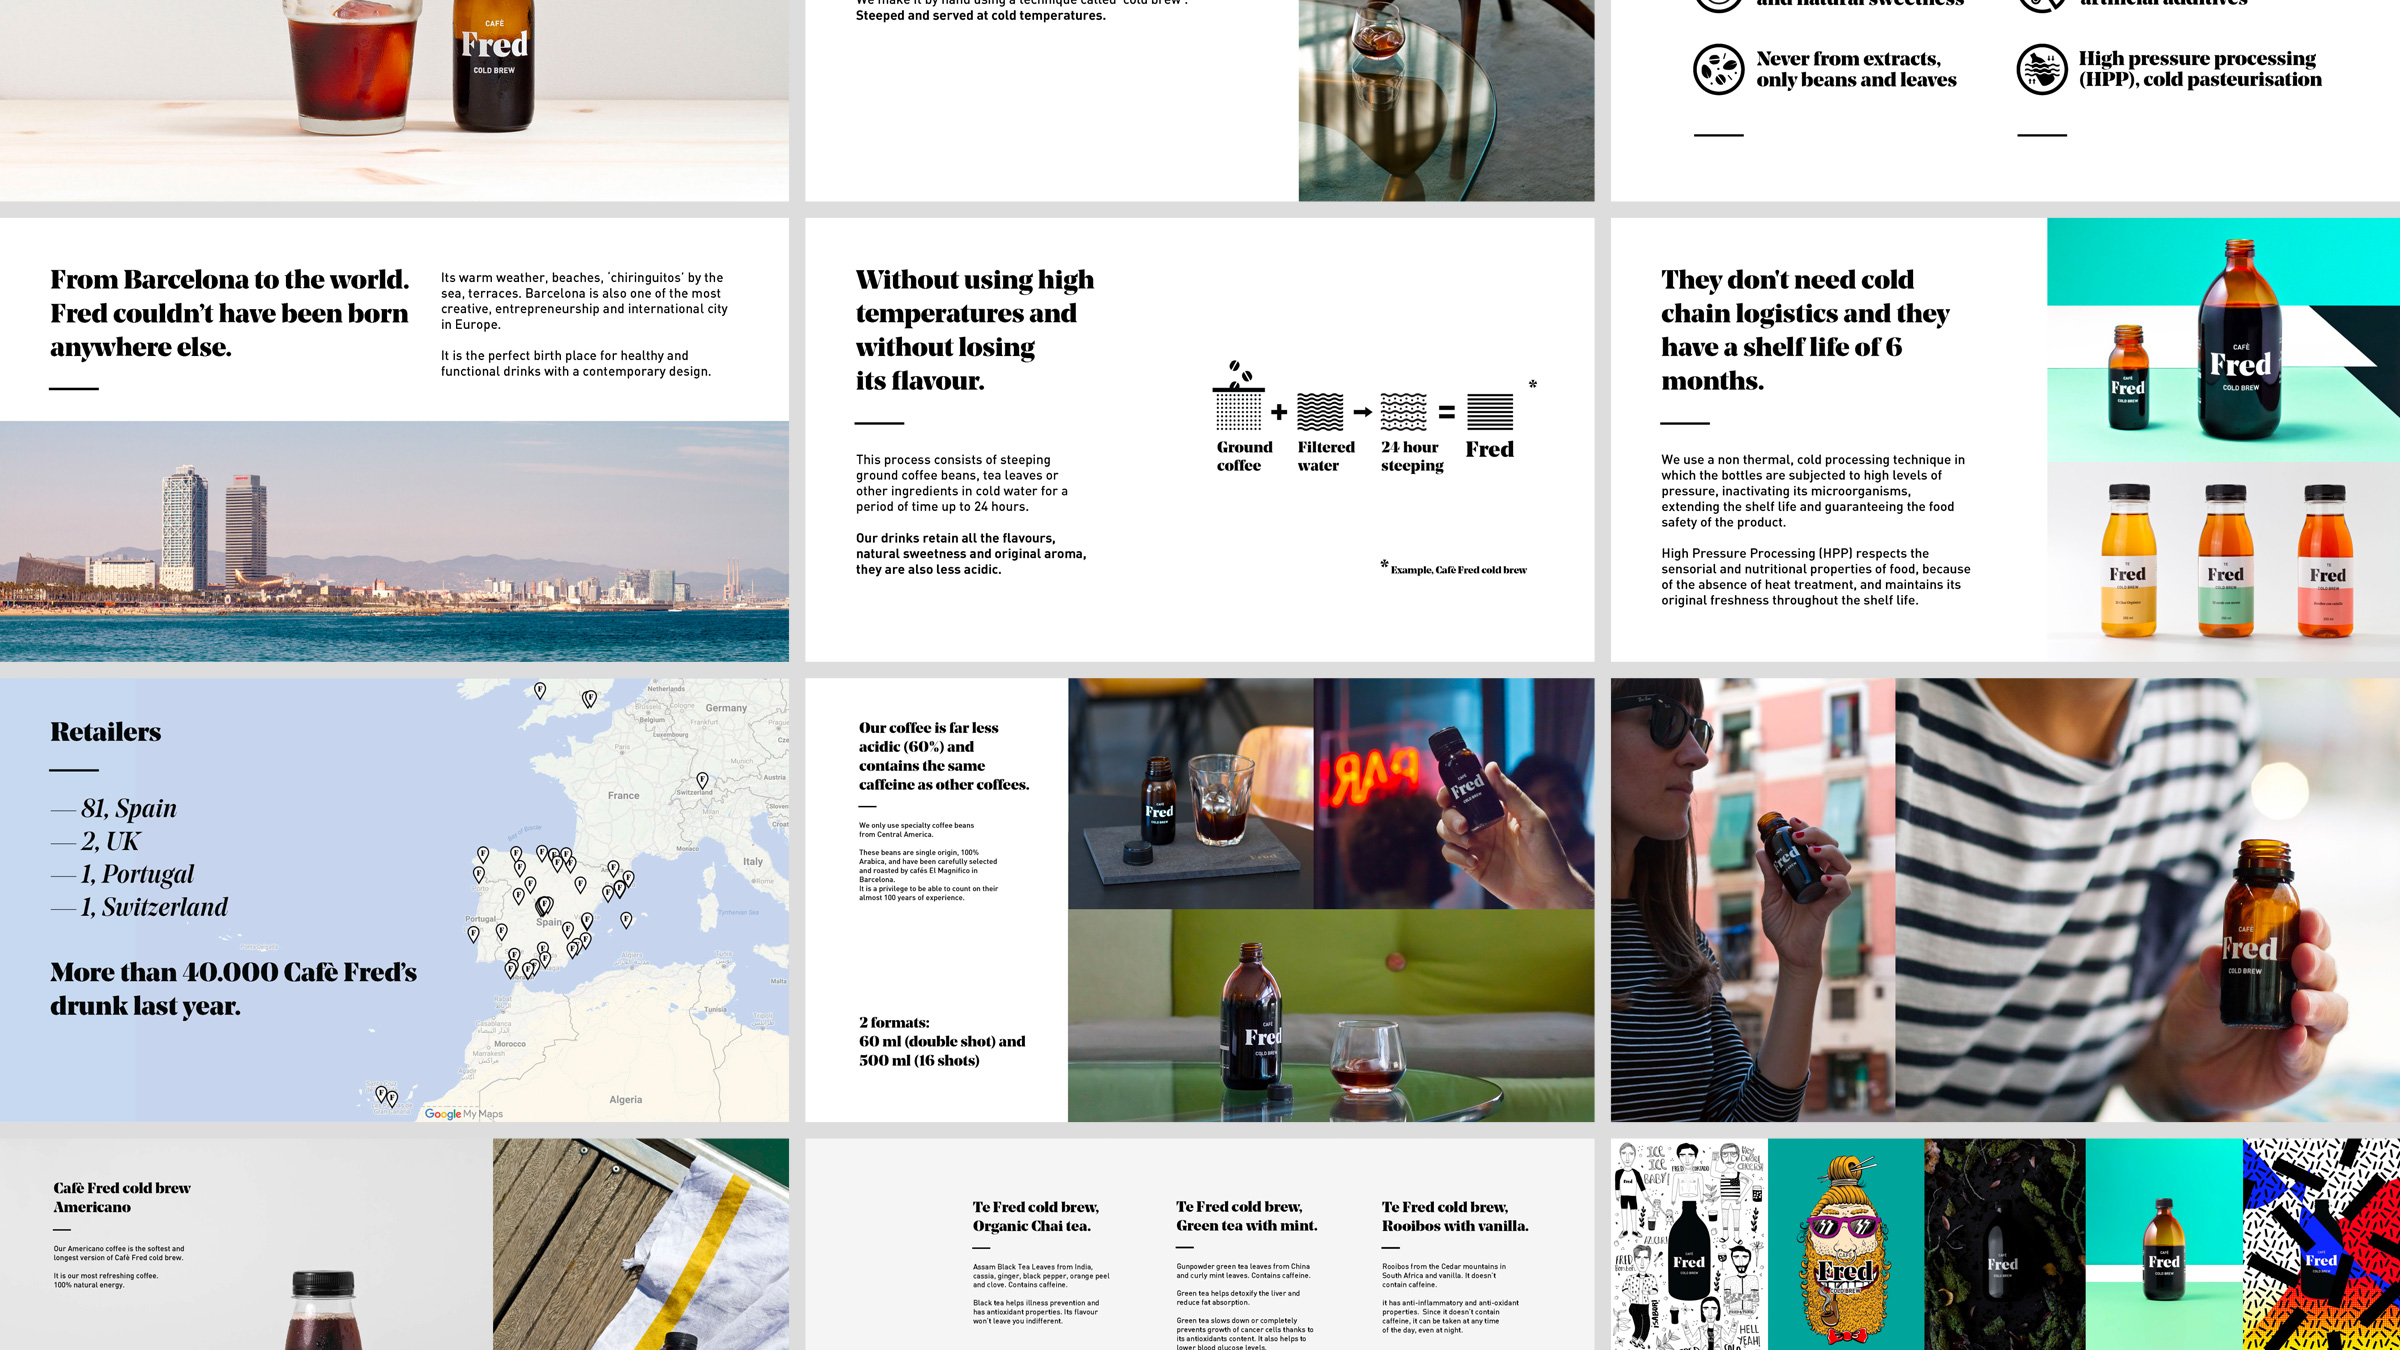The image size is (2400, 1350).
Task: Click the striped Fred result icon
Action: (x=1489, y=412)
